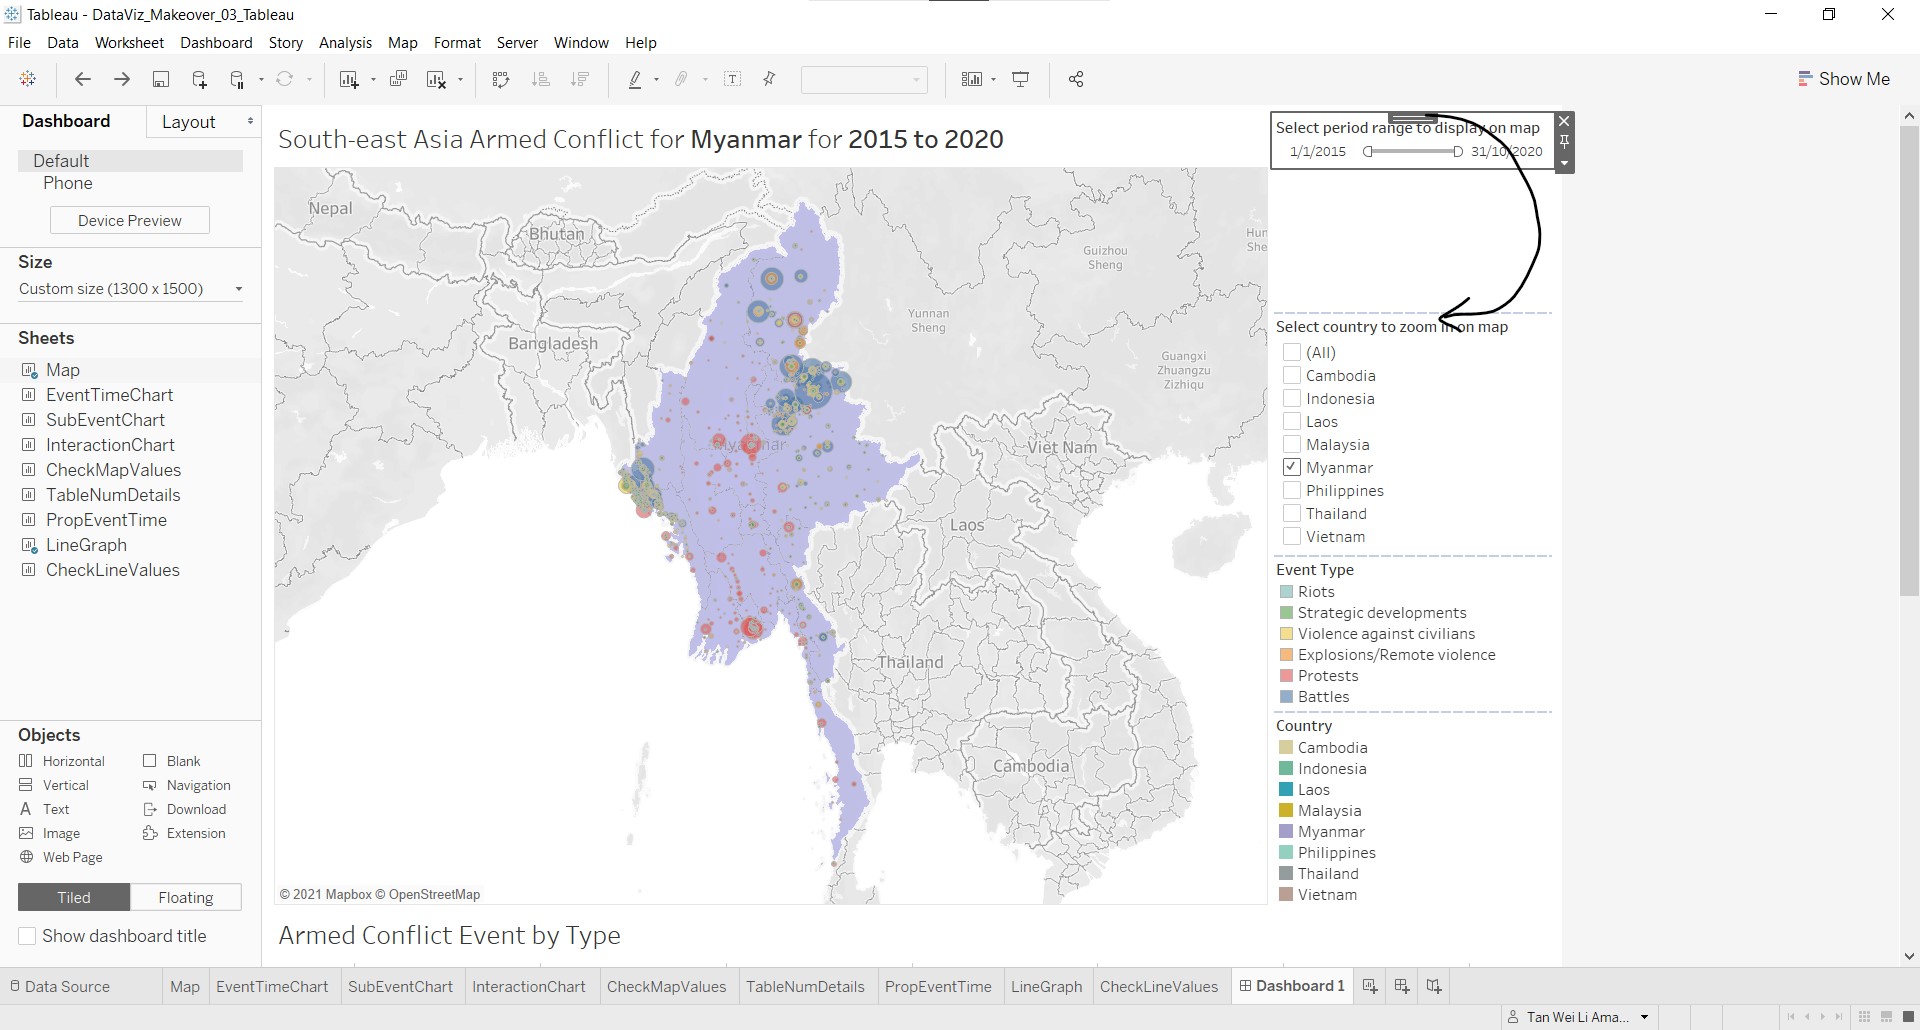1920x1030 pixels.
Task: Uncheck the Myanmar country filter
Action: pyautogui.click(x=1292, y=467)
